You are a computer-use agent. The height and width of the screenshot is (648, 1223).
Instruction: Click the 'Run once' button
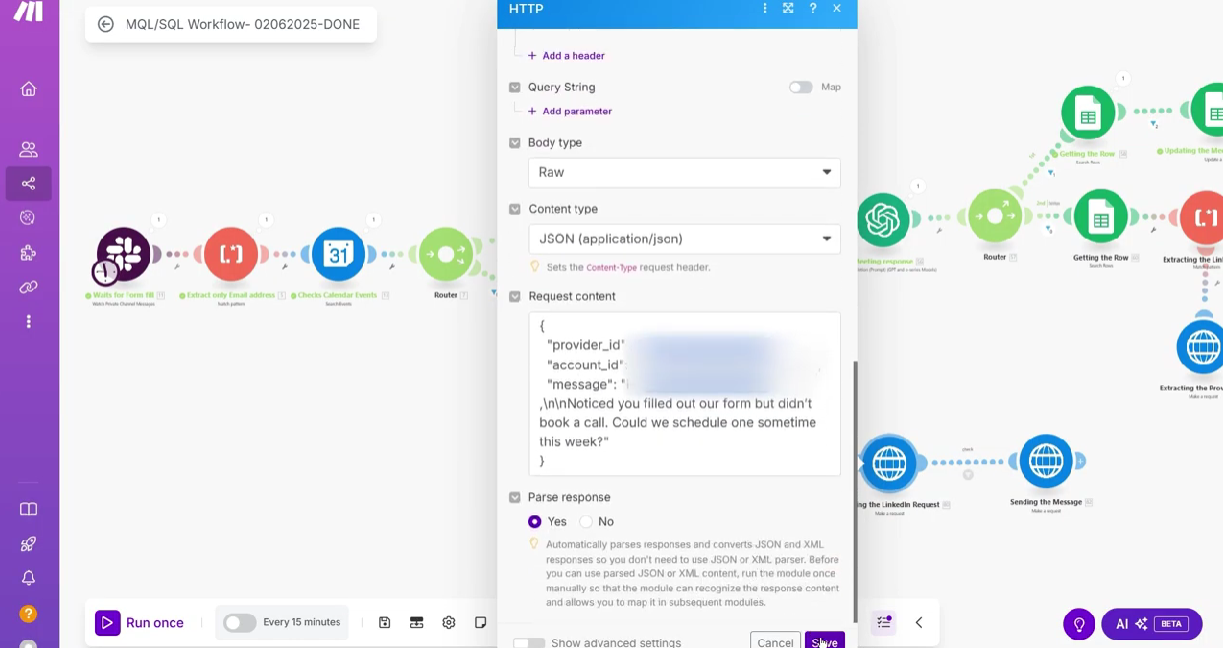140,623
